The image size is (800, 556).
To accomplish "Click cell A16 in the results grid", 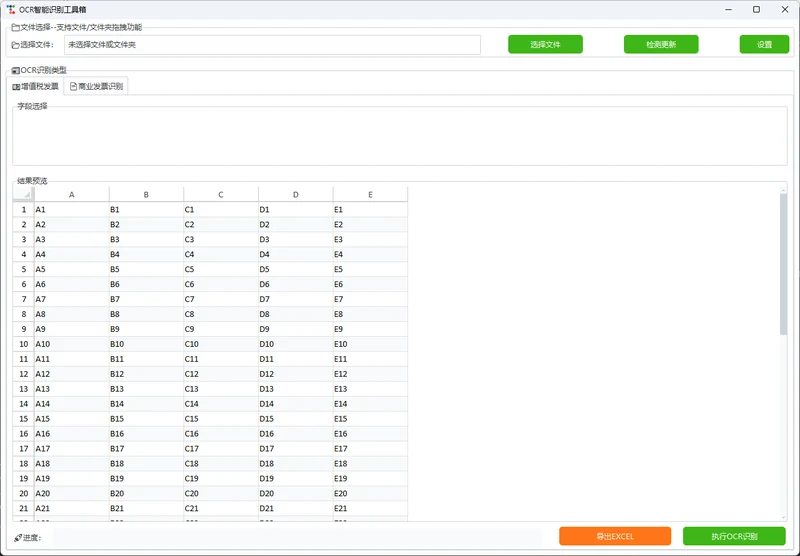I will (x=71, y=434).
